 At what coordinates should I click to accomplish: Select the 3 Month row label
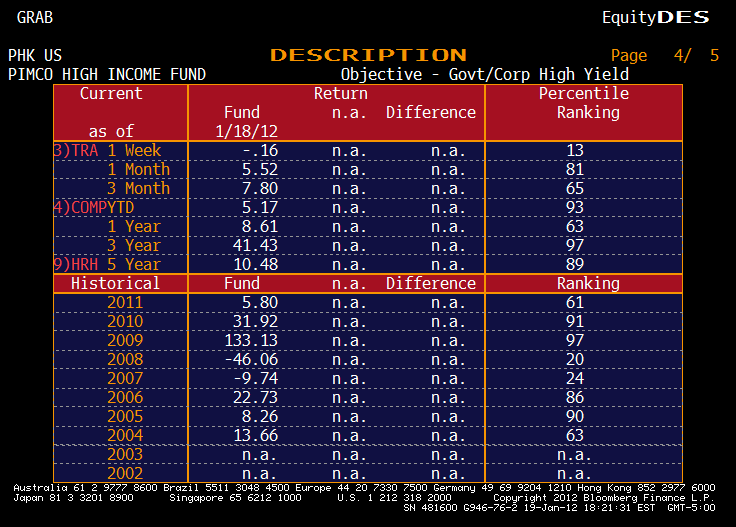[x=138, y=189]
